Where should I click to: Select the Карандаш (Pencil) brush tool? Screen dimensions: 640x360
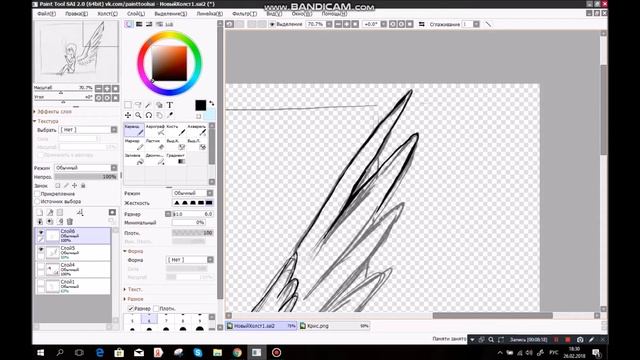[134, 130]
